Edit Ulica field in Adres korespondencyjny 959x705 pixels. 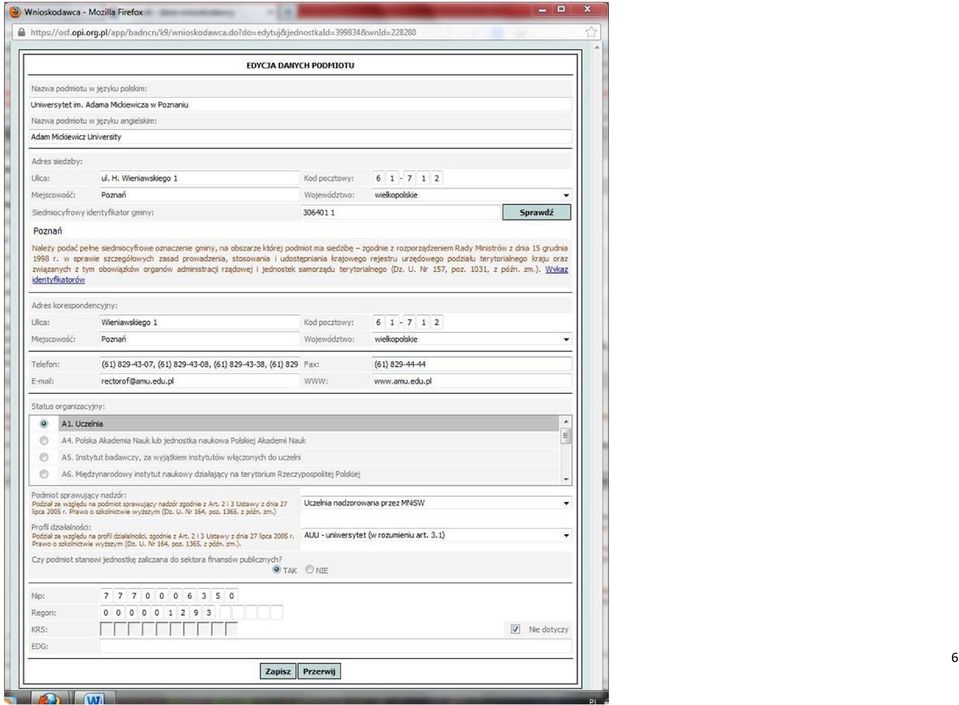[x=199, y=322]
